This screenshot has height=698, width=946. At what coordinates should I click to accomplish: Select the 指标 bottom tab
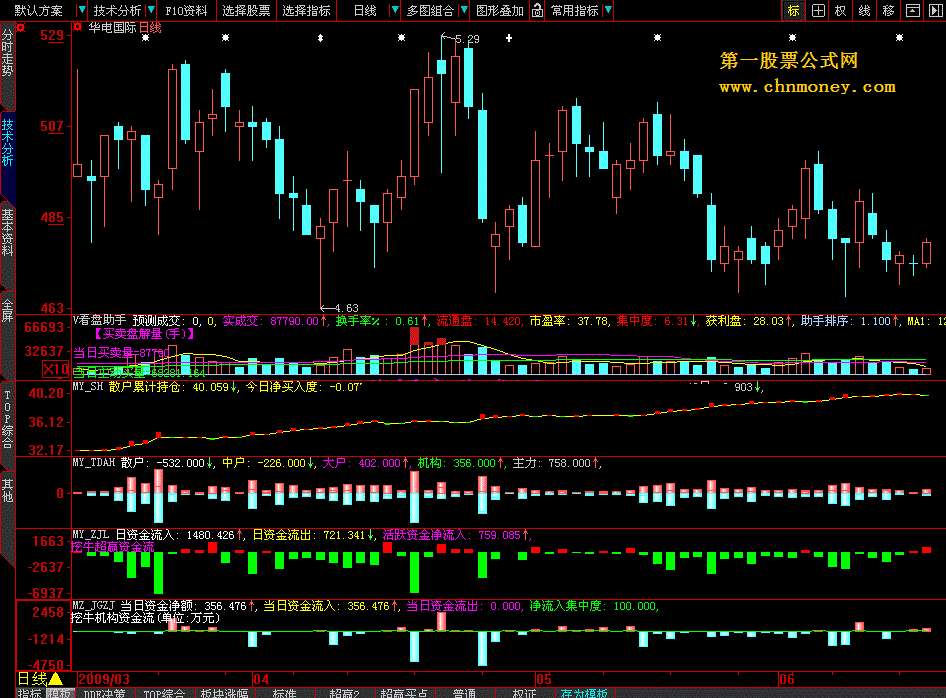coord(30,693)
